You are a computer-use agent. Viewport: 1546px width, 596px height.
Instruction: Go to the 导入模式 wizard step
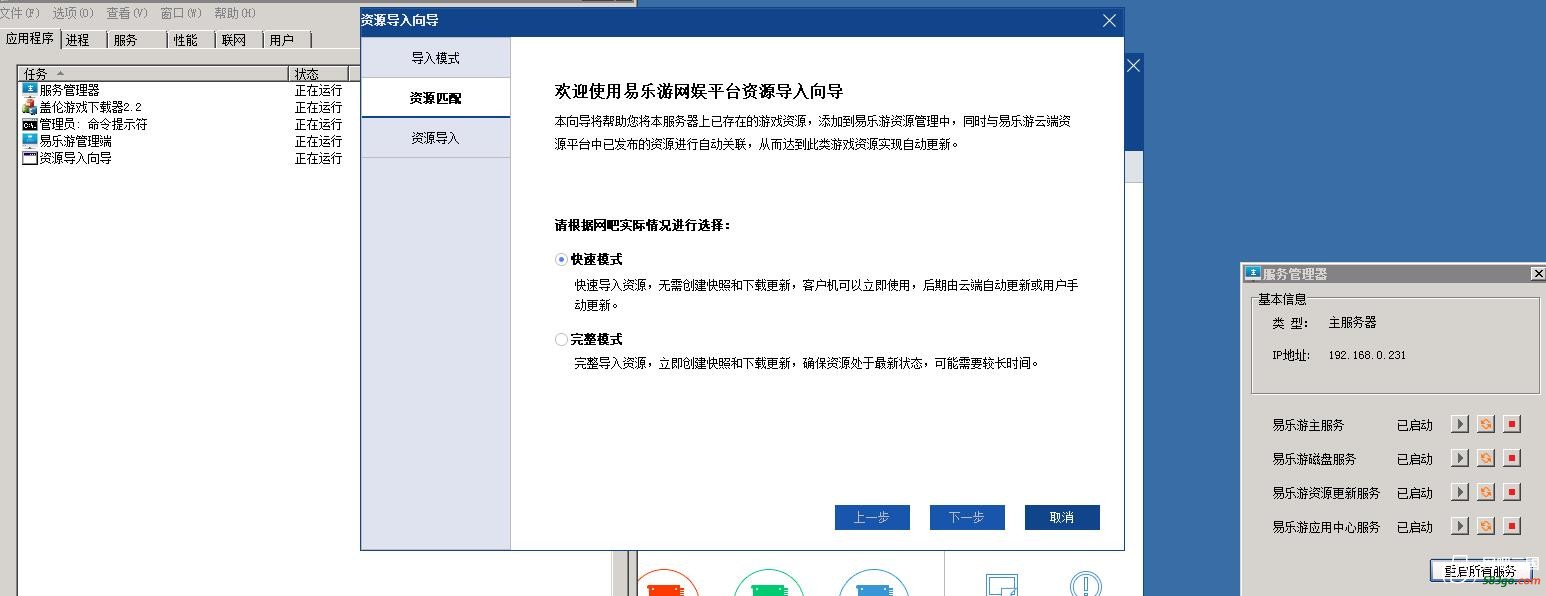pyautogui.click(x=436, y=58)
